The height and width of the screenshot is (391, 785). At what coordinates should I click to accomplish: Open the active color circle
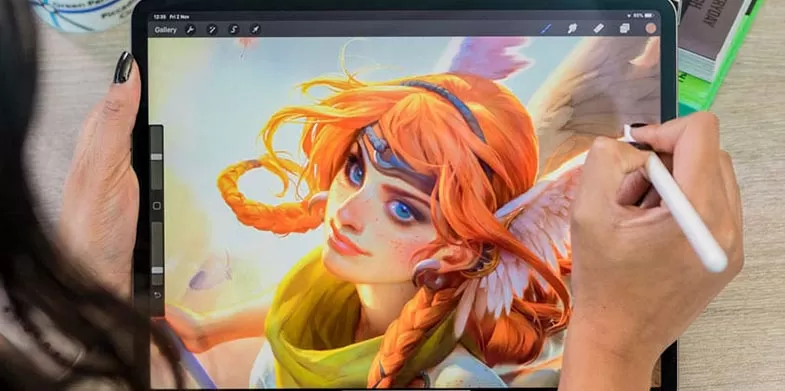650,29
